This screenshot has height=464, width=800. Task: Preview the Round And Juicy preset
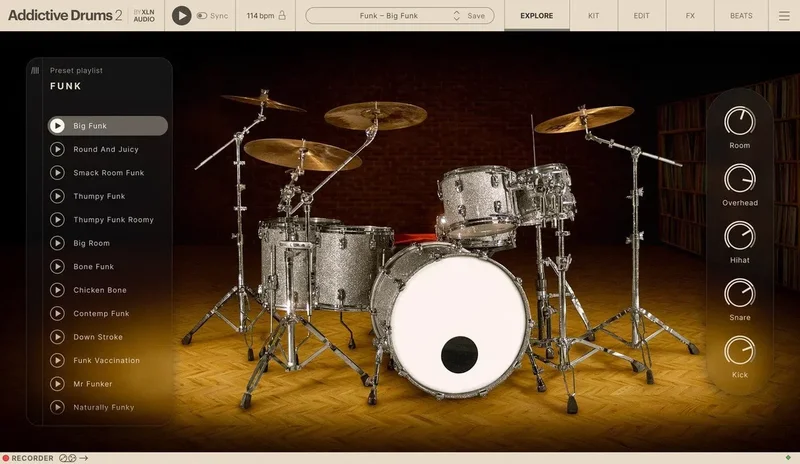(x=57, y=149)
